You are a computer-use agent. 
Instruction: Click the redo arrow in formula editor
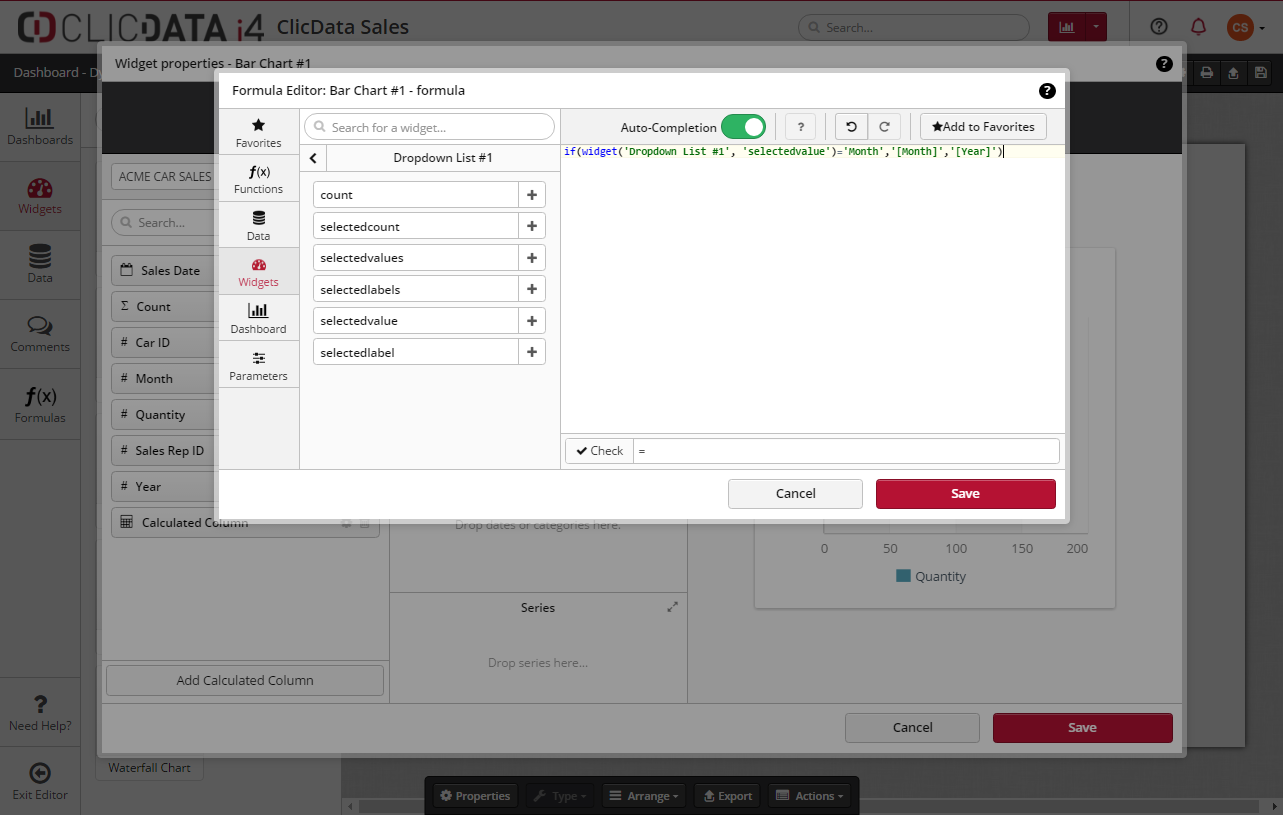884,127
